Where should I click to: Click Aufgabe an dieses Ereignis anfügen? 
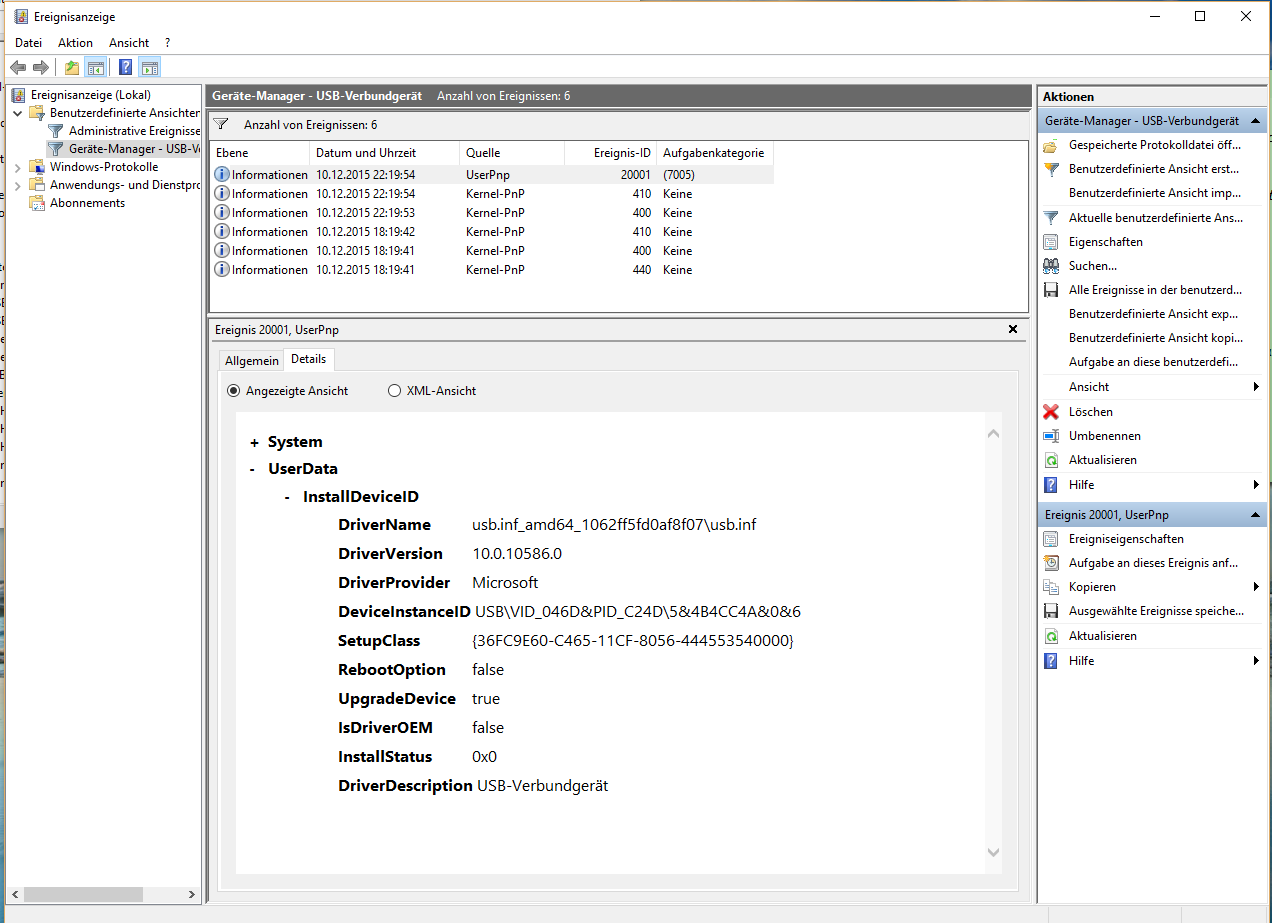pyautogui.click(x=1152, y=563)
